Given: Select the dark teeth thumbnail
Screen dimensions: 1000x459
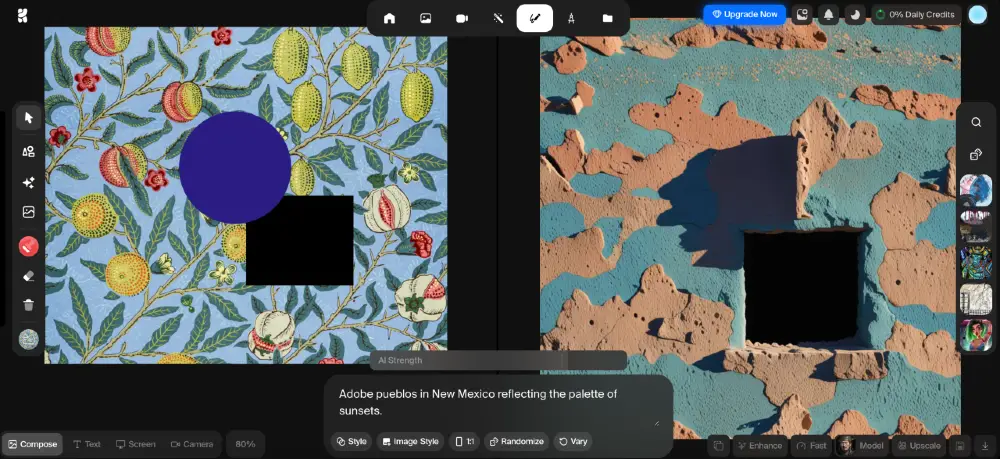Looking at the screenshot, I should click(x=976, y=226).
